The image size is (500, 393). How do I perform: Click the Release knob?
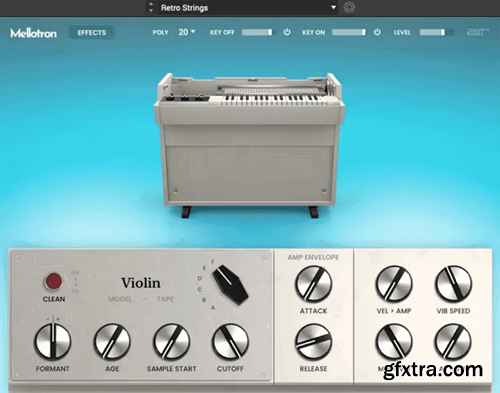[x=313, y=342]
